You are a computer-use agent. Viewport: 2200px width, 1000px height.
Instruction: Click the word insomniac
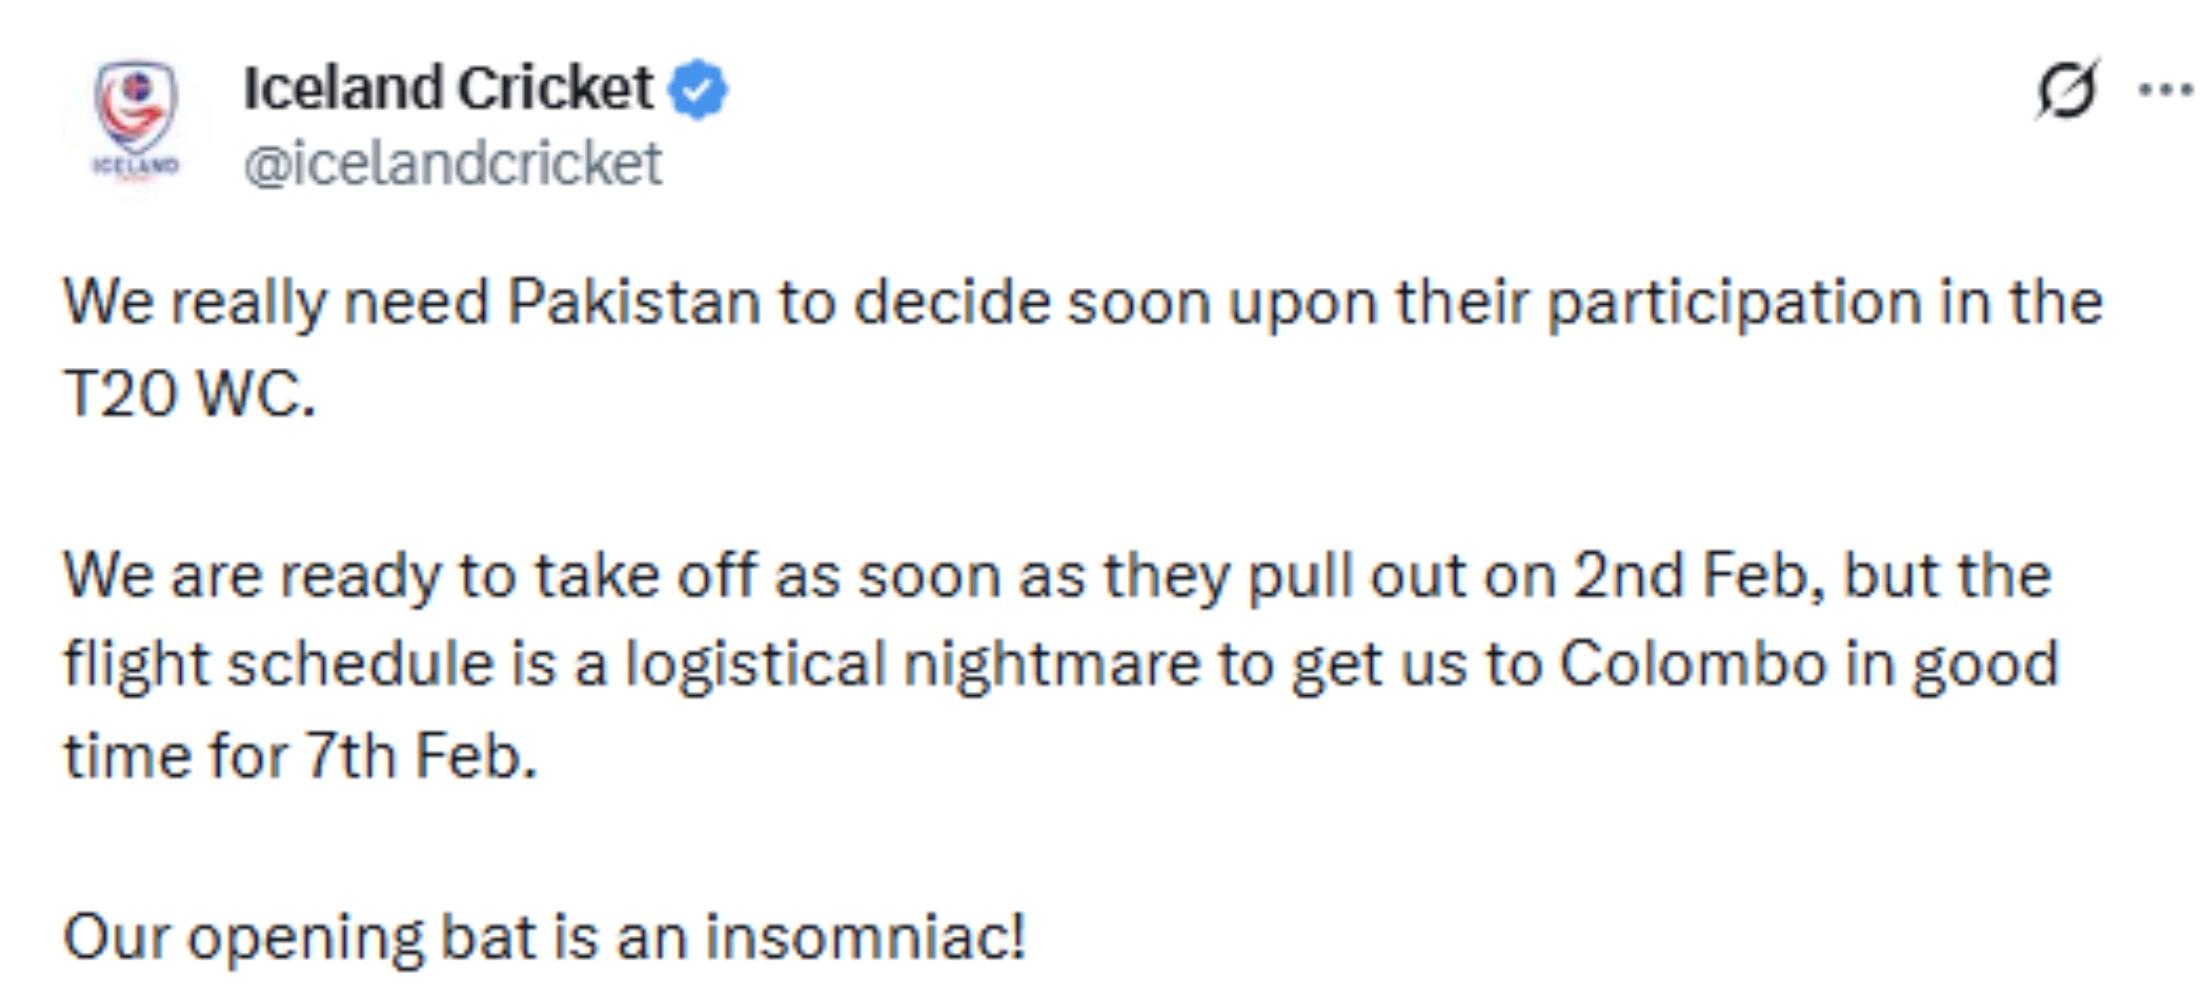(864, 938)
